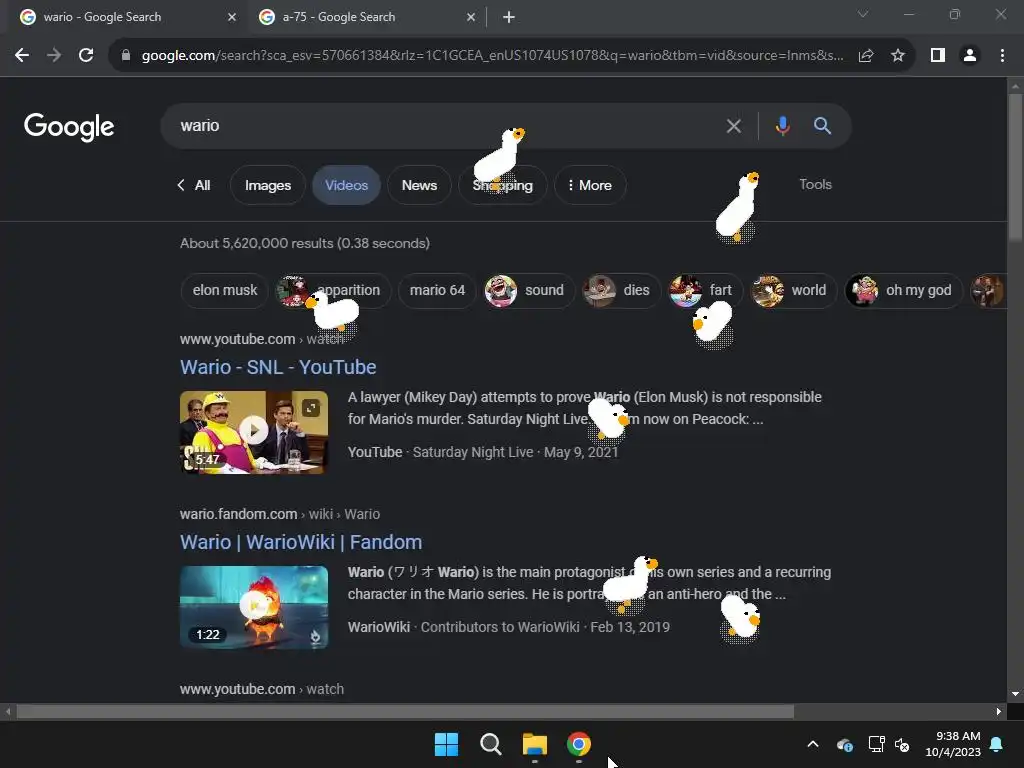Viewport: 1024px width, 768px height.
Task: Select the News filter
Action: pyautogui.click(x=419, y=185)
